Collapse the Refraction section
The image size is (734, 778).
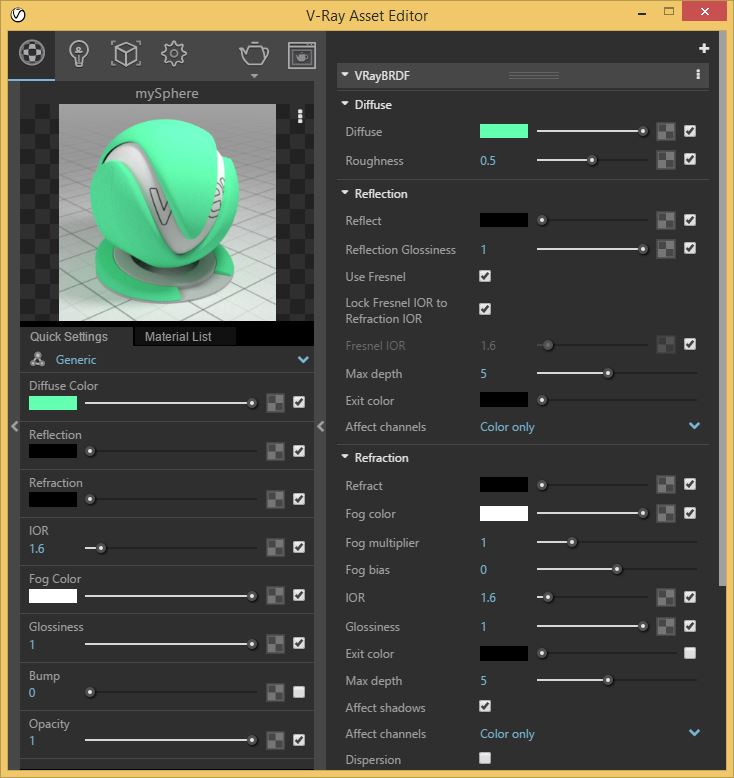pos(345,456)
